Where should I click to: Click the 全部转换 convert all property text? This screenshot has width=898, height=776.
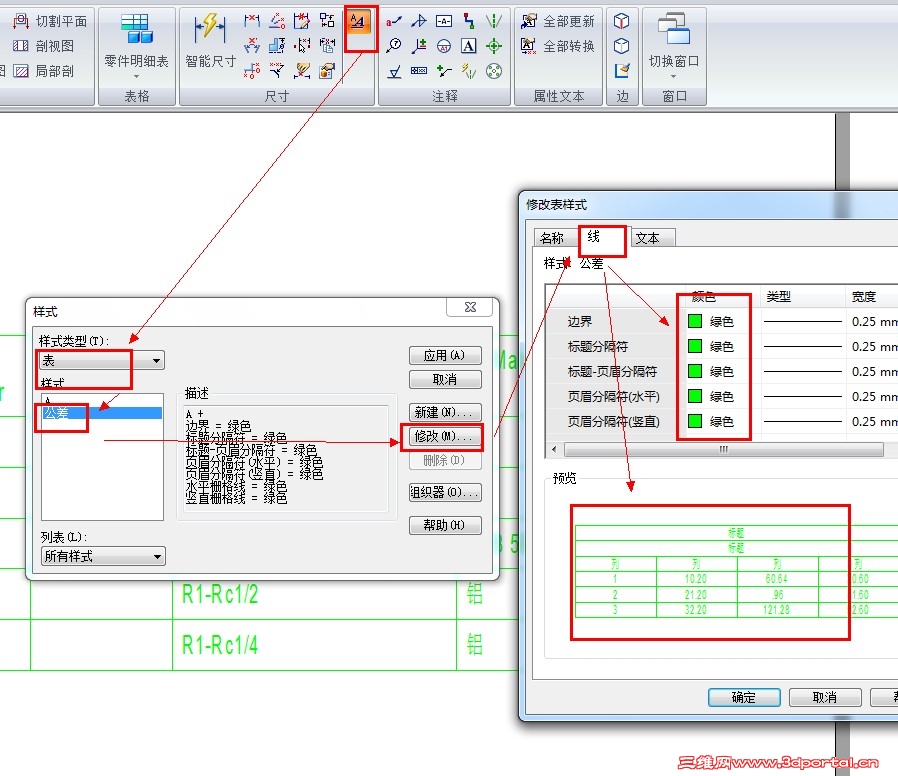558,46
